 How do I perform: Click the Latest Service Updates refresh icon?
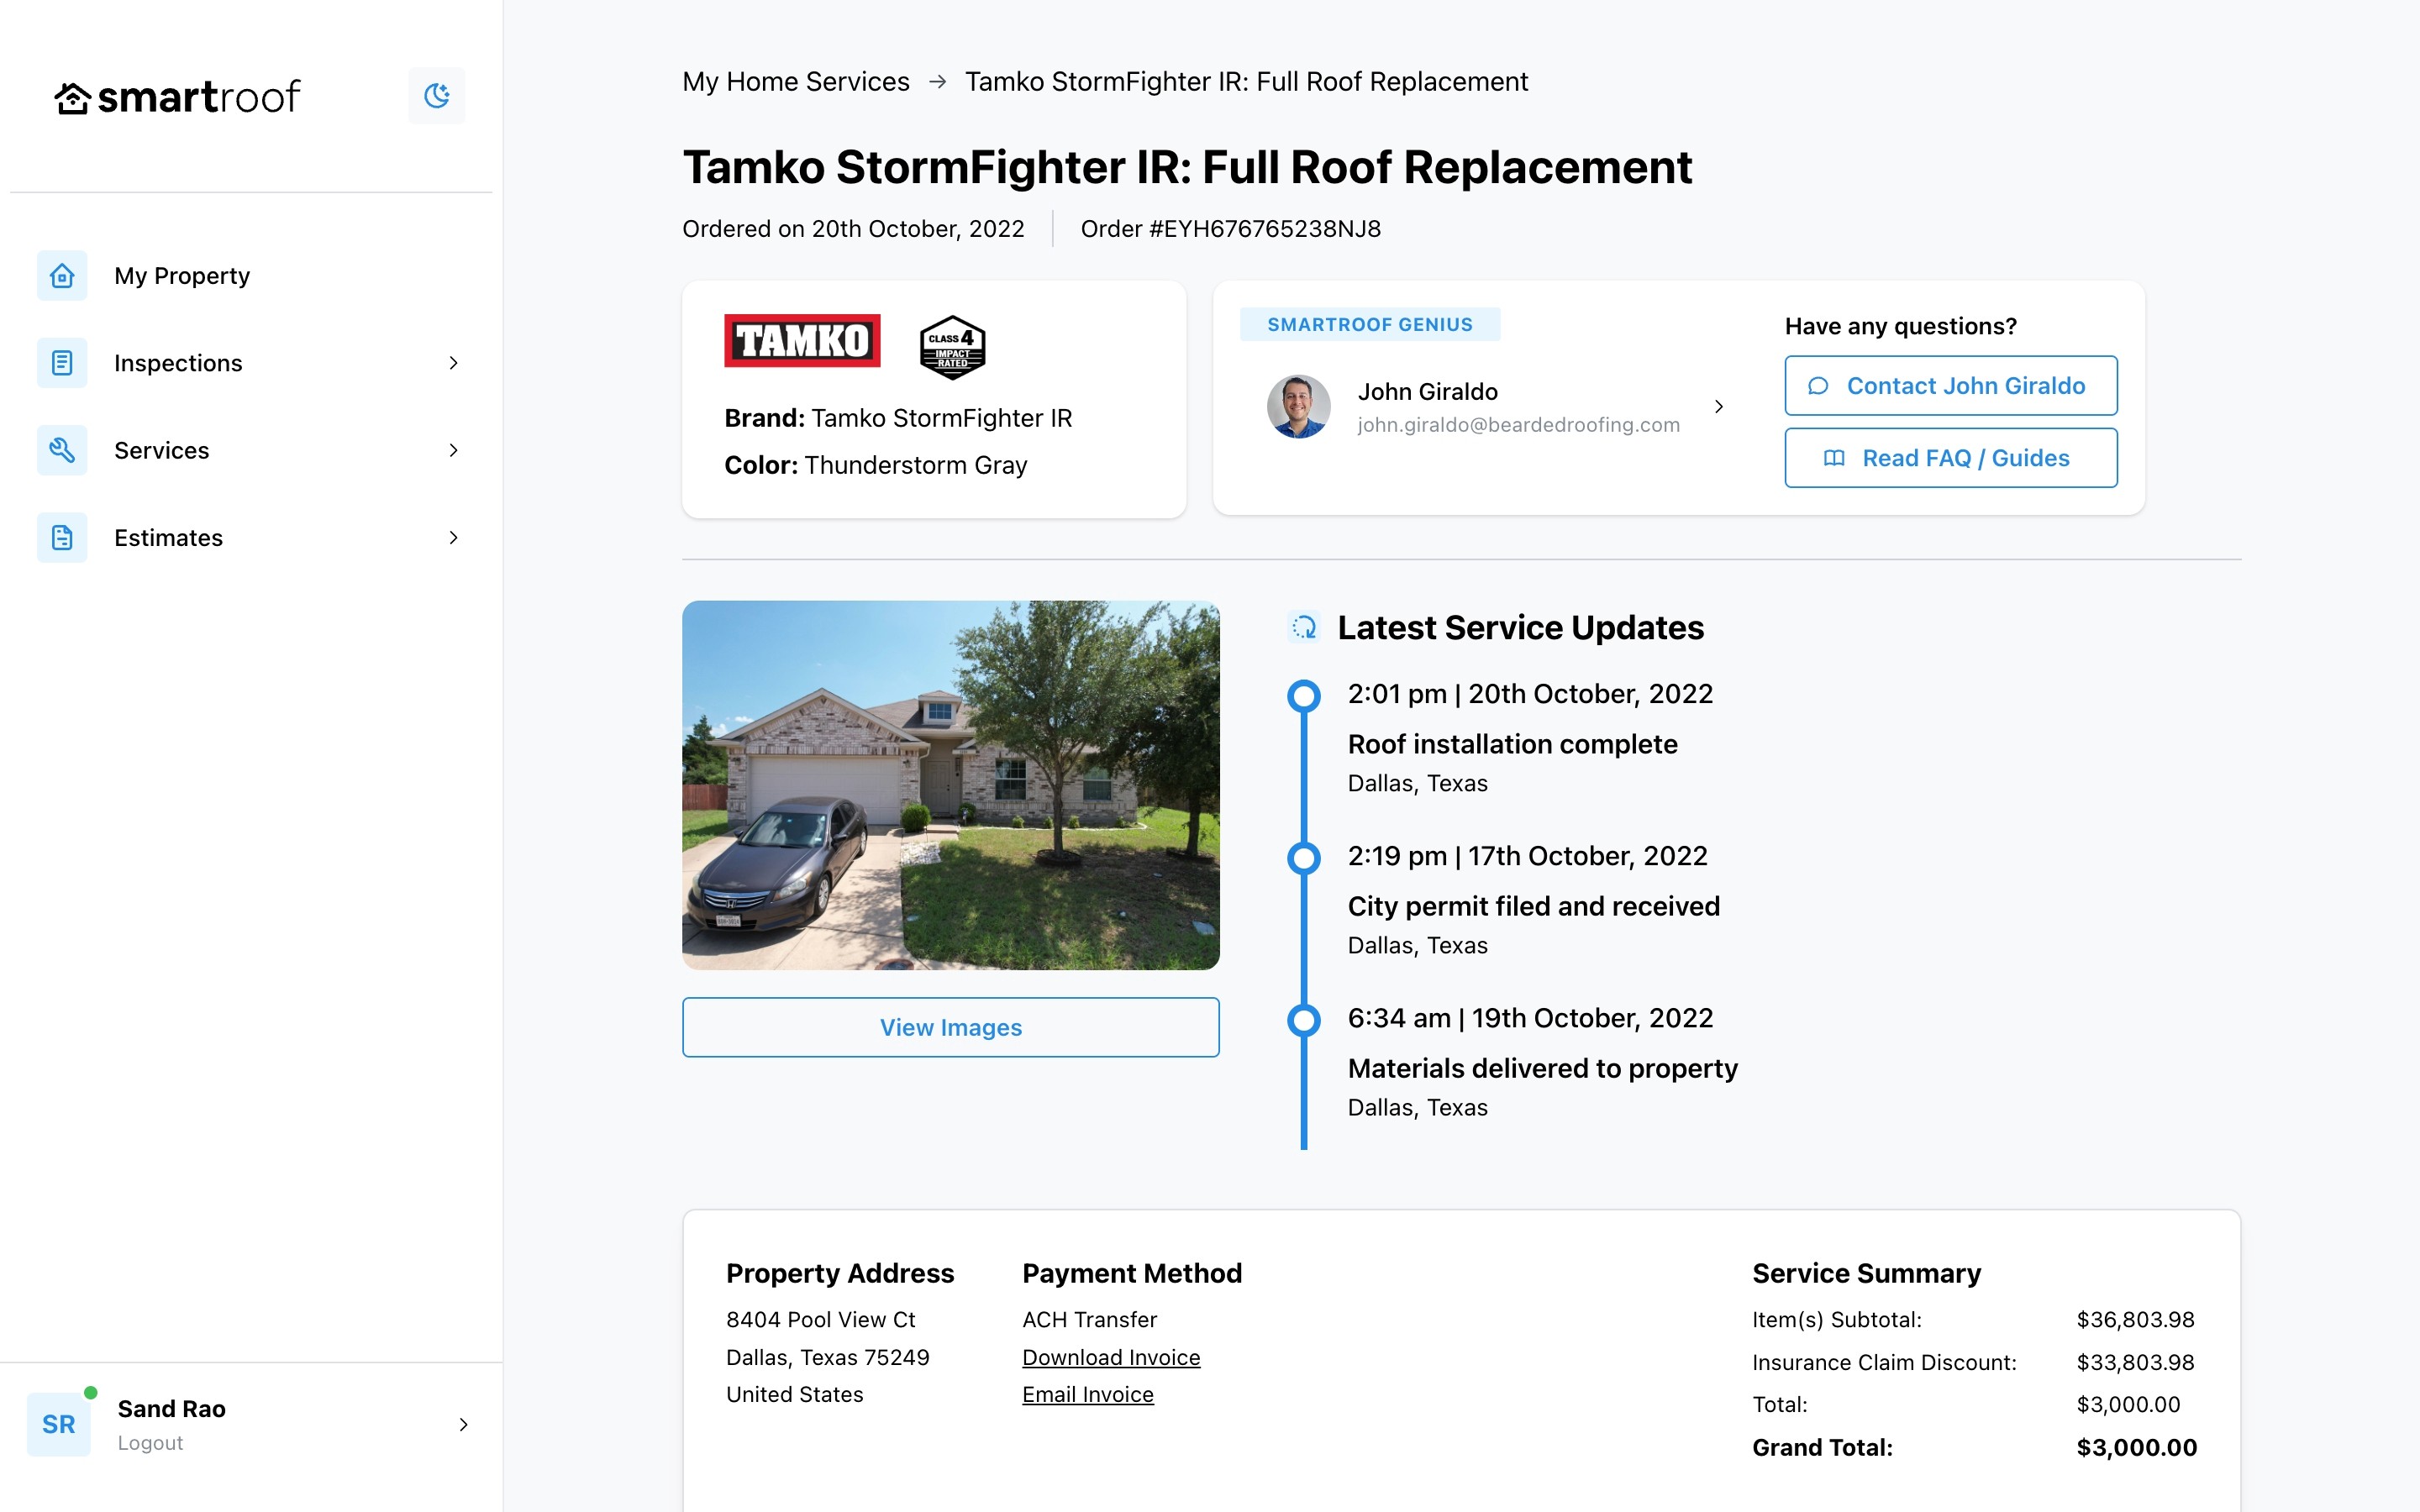coord(1304,627)
